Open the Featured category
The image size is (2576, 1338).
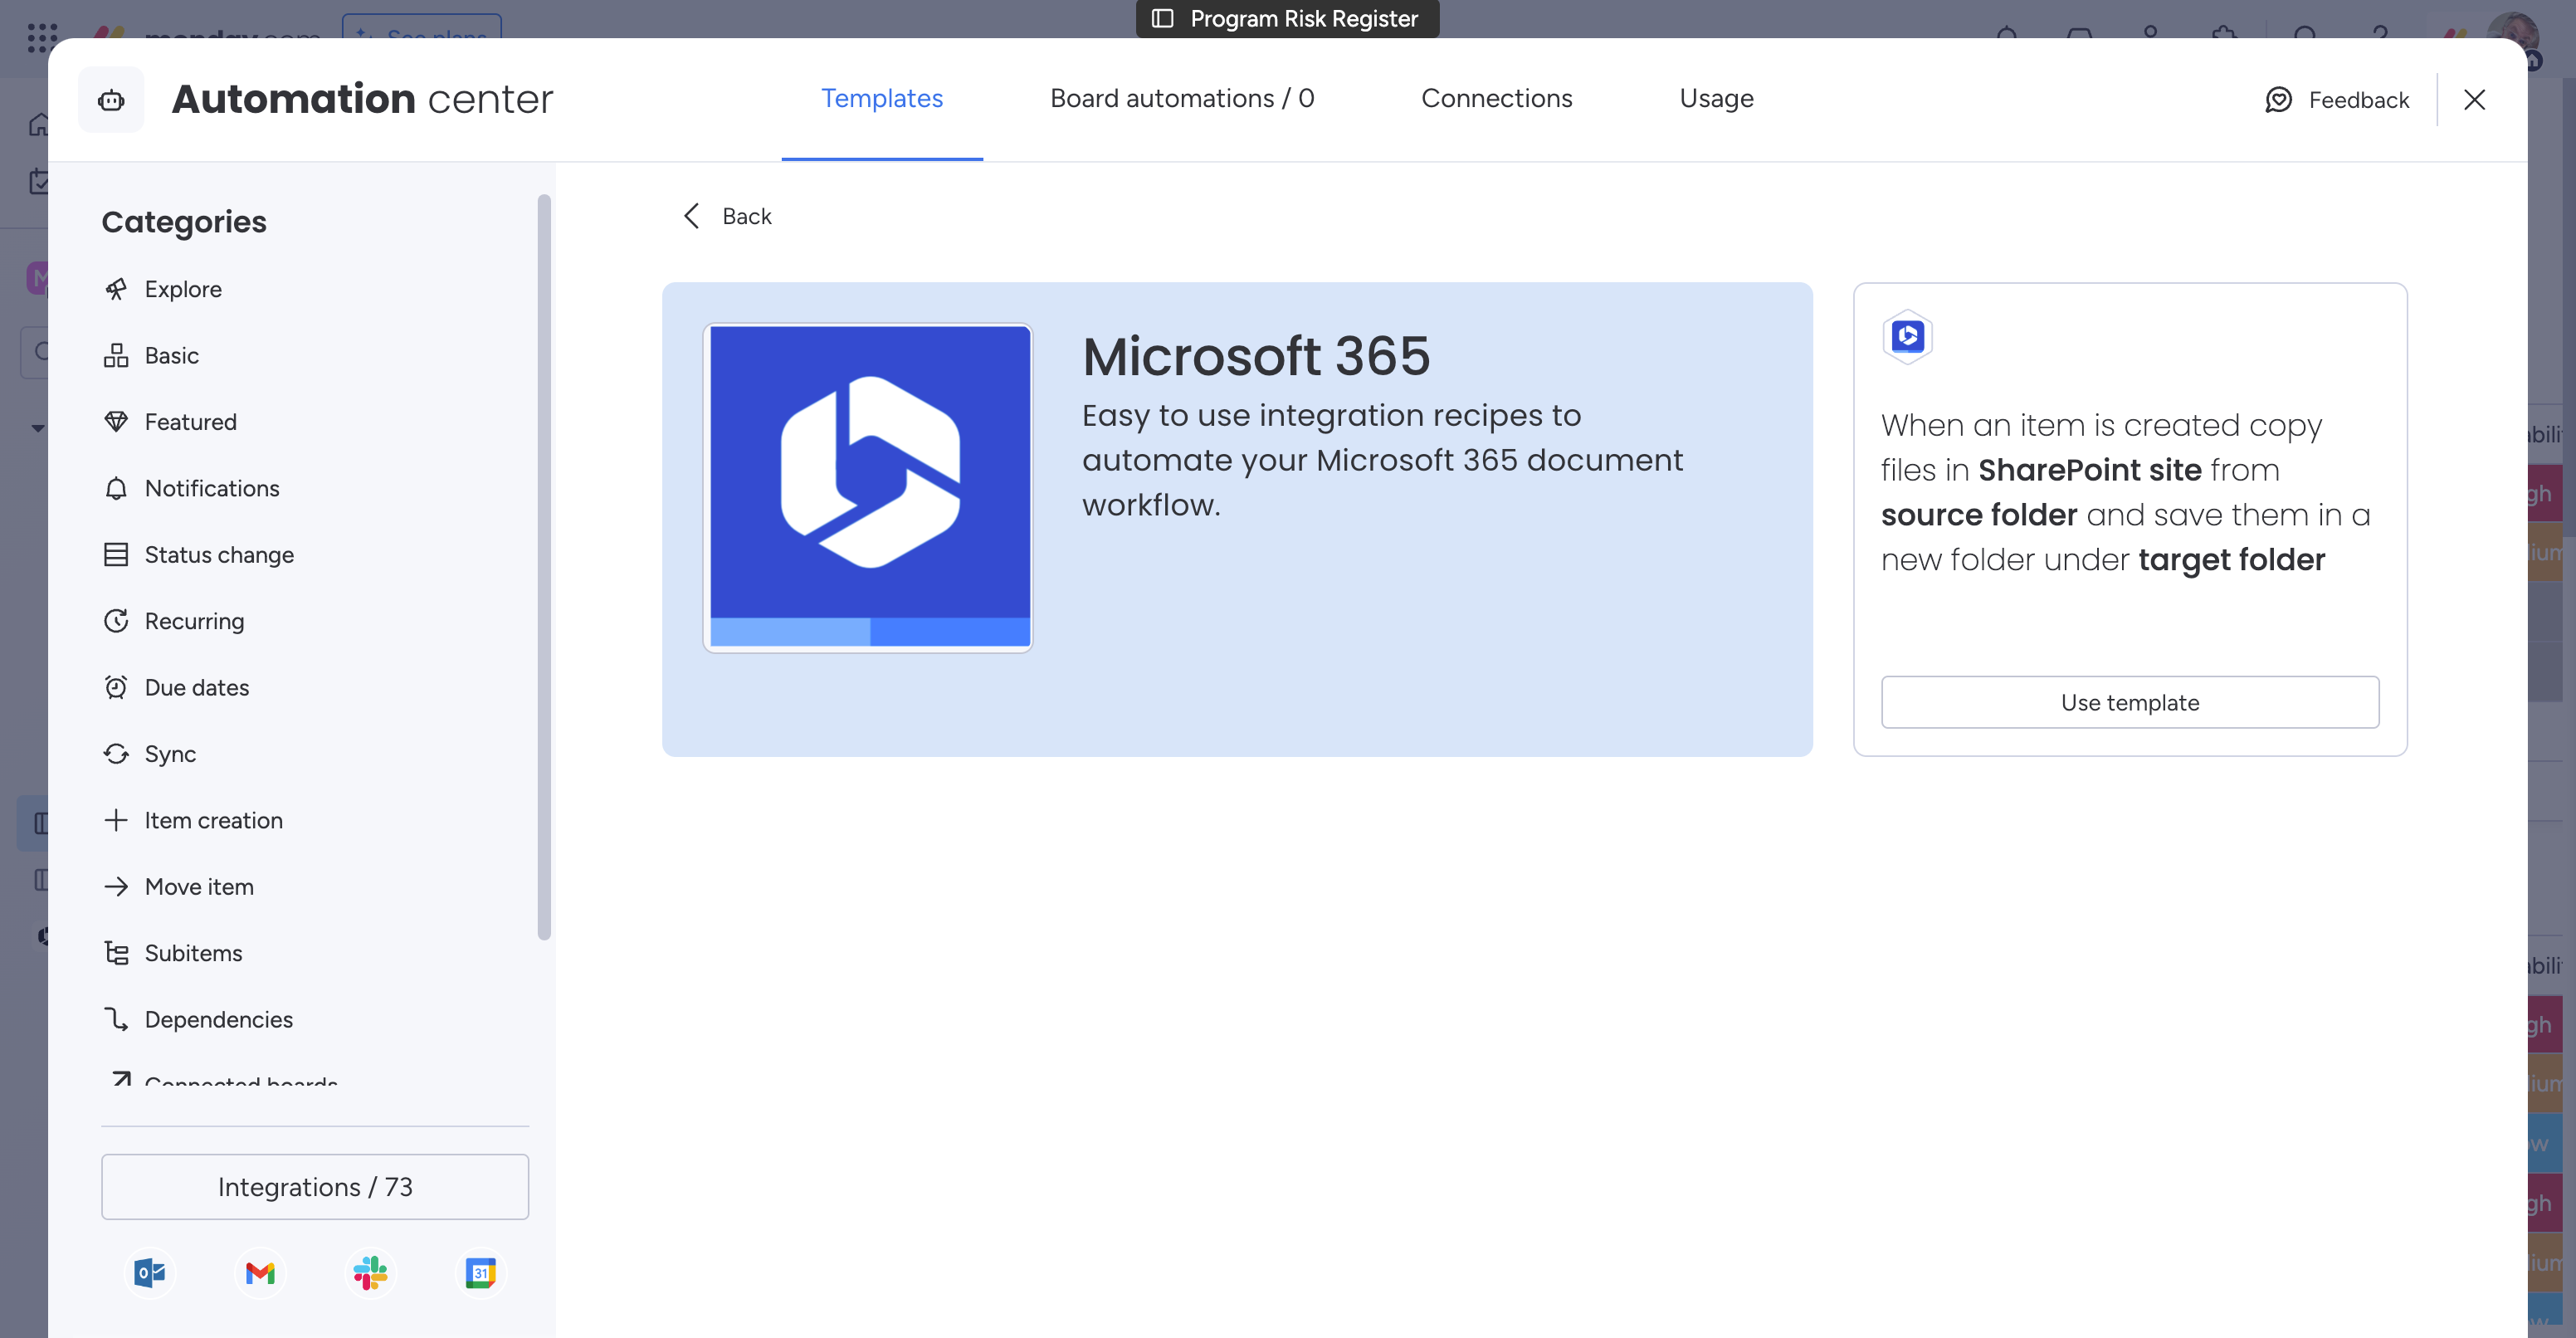(x=190, y=422)
